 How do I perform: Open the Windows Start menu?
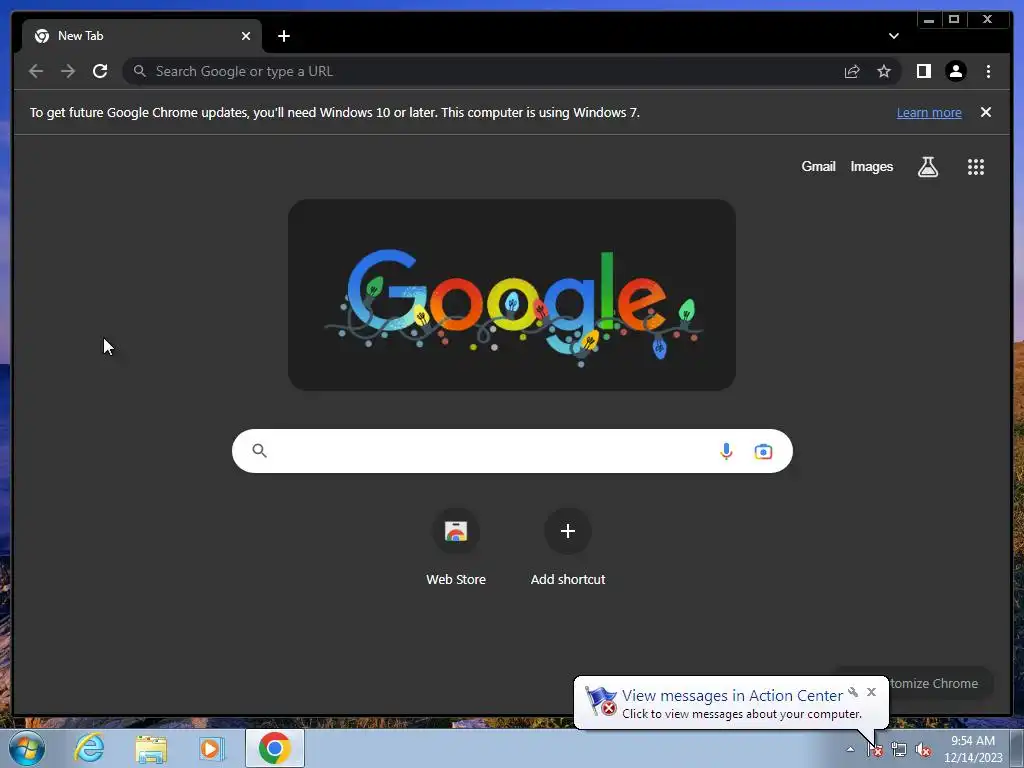pos(27,748)
